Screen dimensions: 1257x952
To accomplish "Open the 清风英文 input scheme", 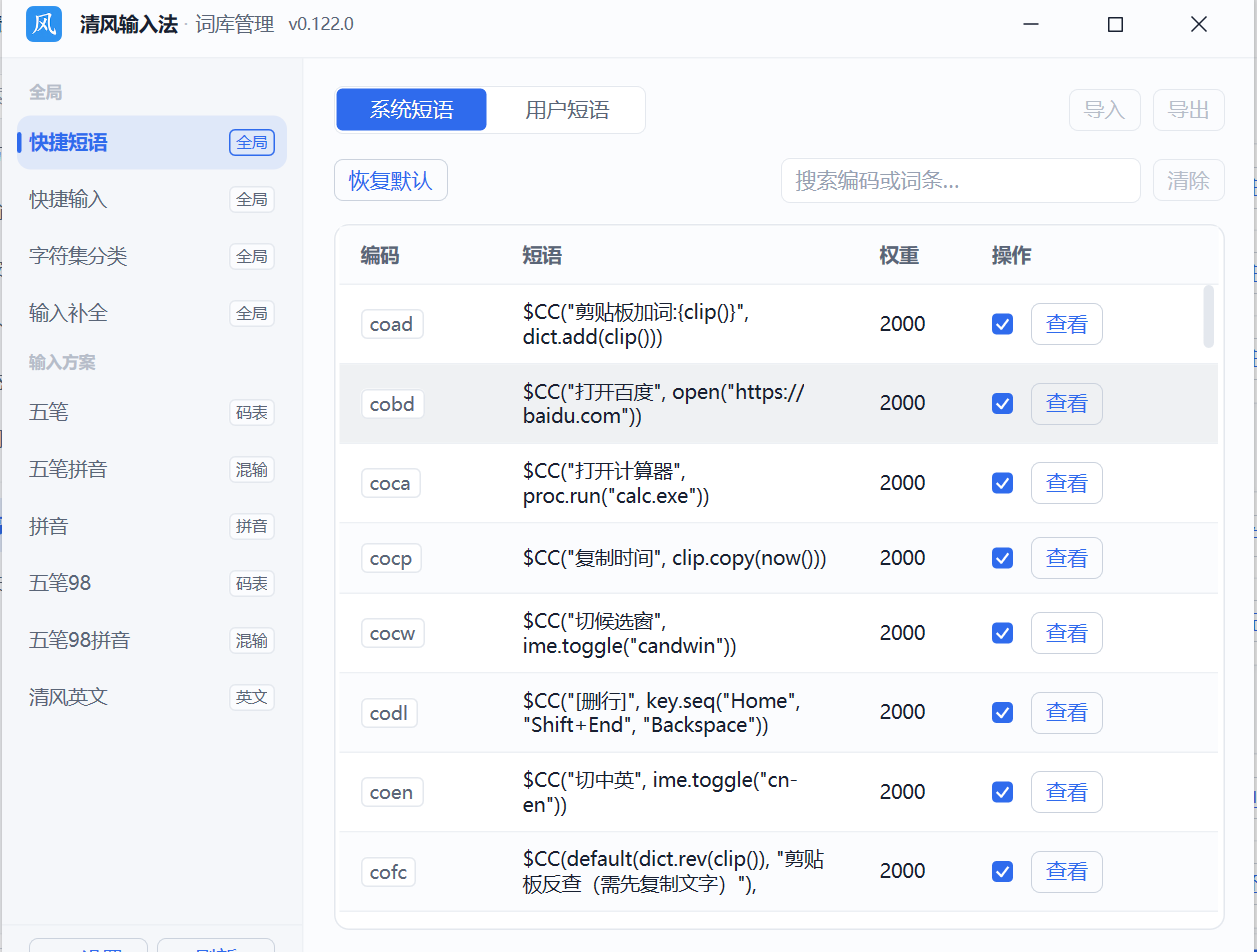I will tap(152, 698).
